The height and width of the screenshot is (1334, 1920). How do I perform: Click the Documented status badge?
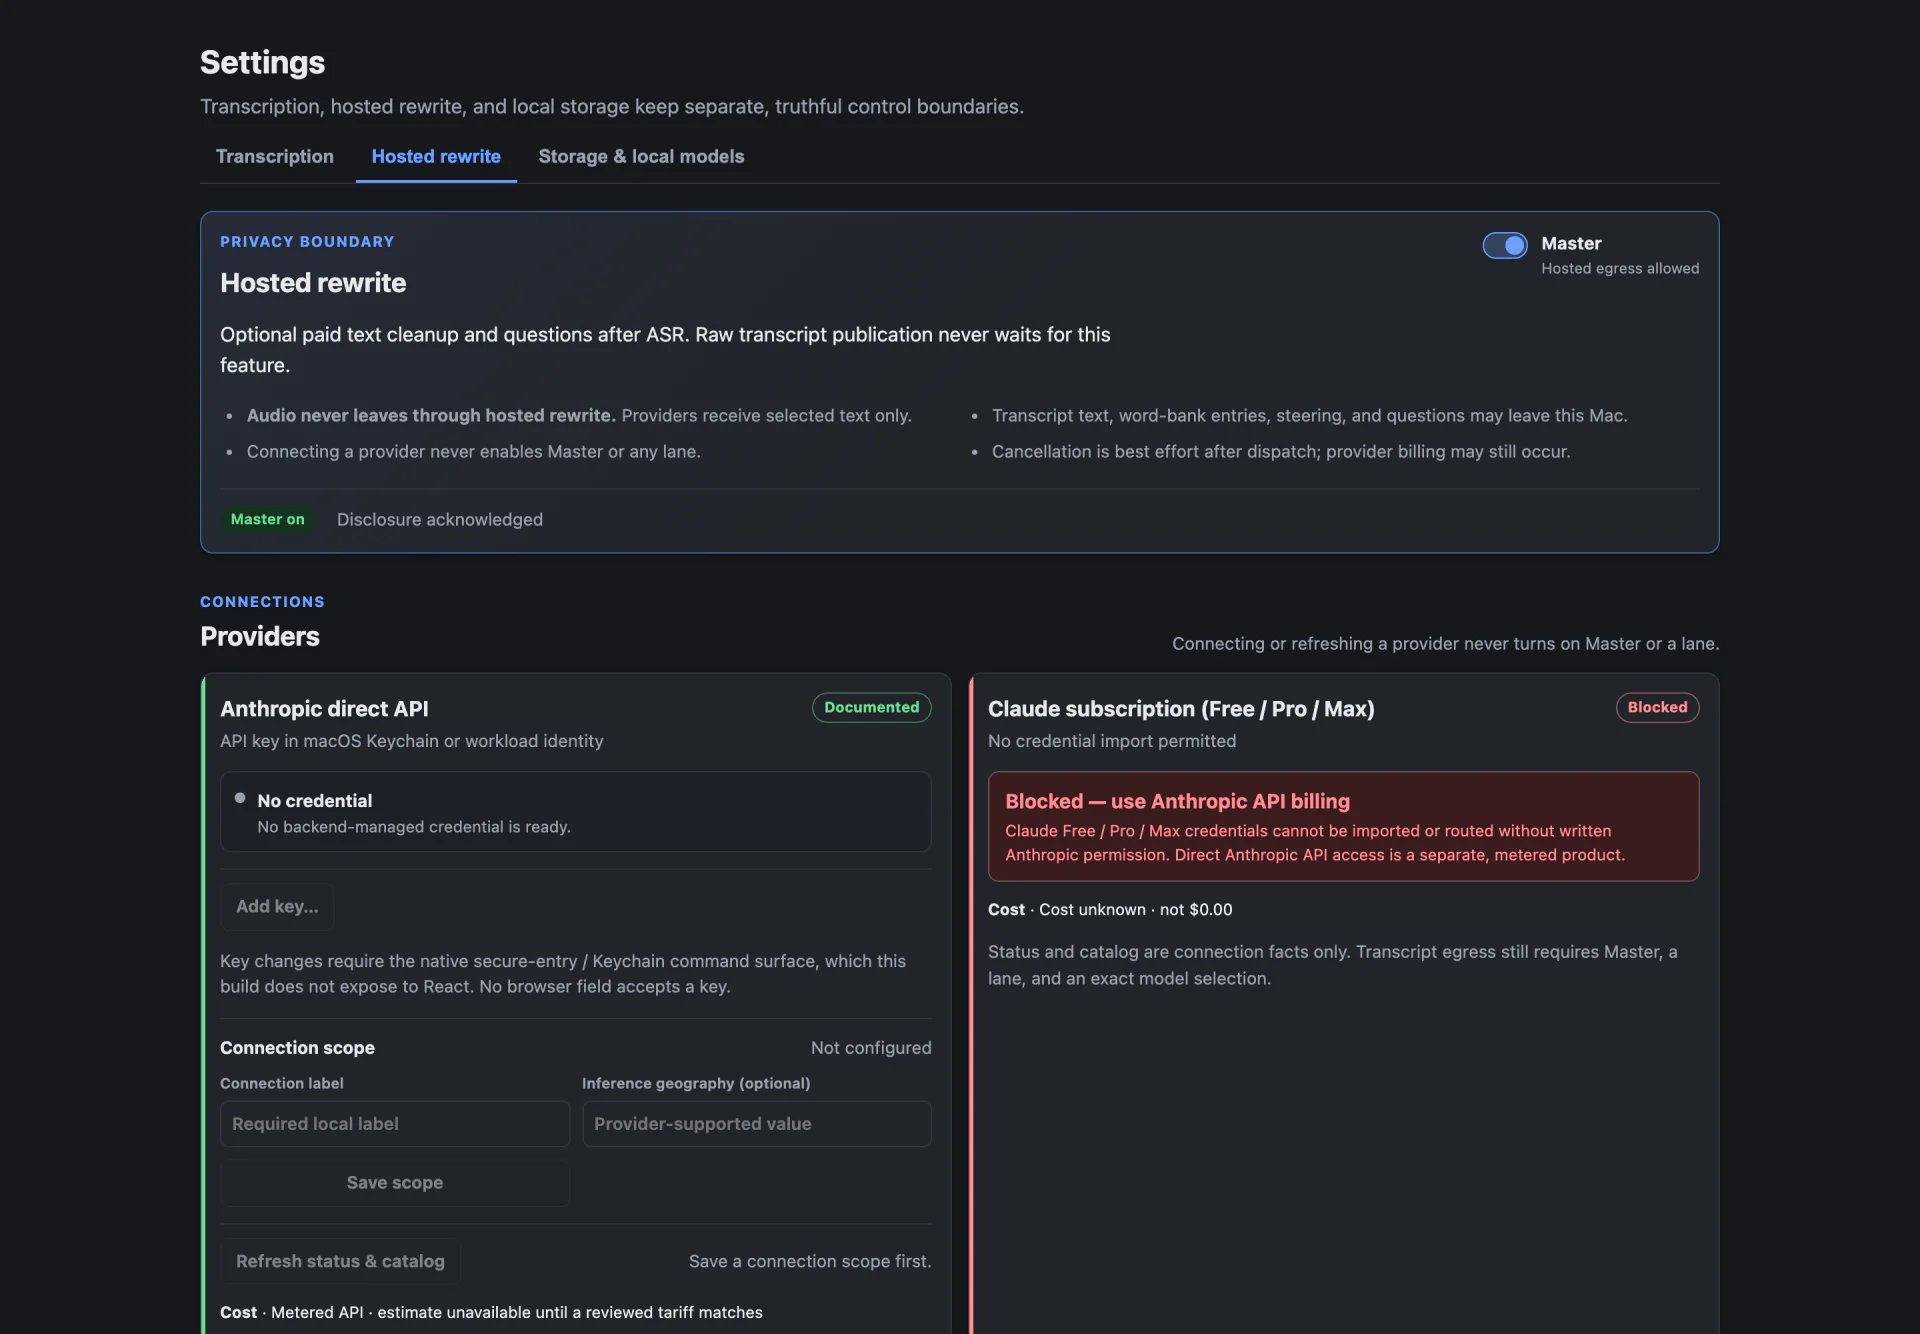pyautogui.click(x=871, y=707)
